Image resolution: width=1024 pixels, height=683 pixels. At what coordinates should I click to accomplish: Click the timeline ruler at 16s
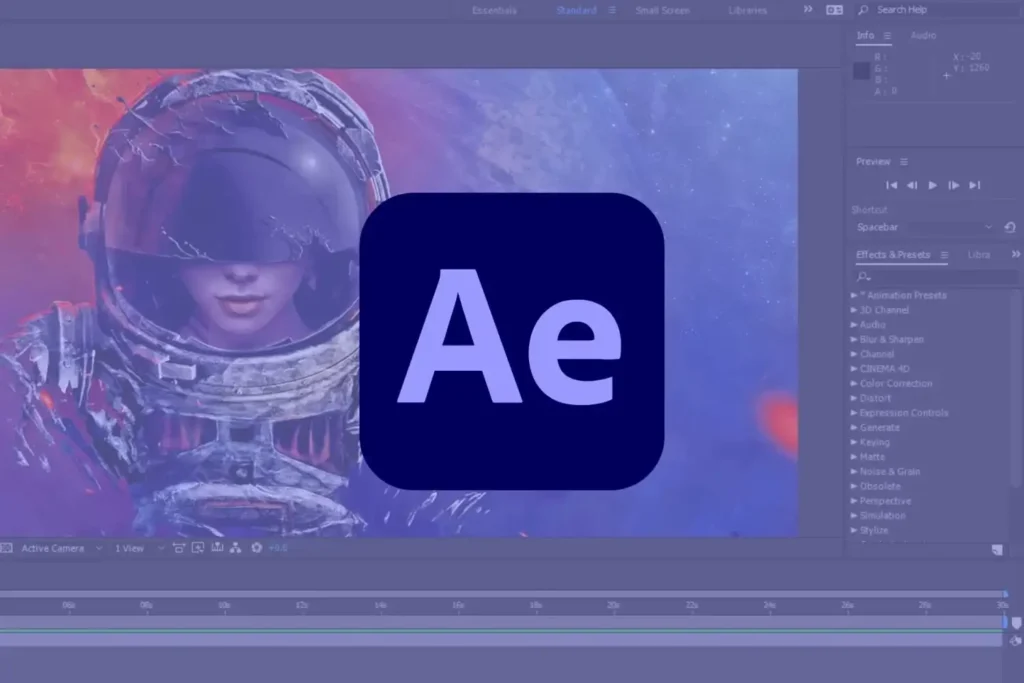coord(458,606)
